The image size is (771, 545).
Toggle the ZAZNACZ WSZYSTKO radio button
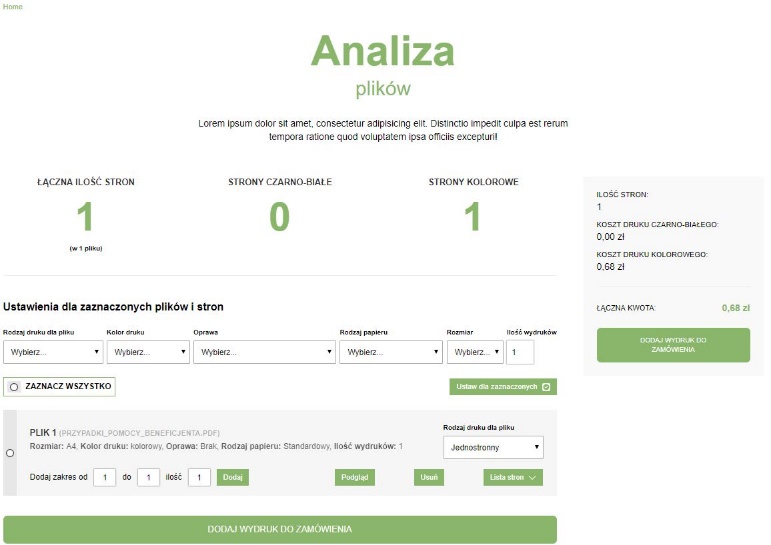[x=14, y=387]
